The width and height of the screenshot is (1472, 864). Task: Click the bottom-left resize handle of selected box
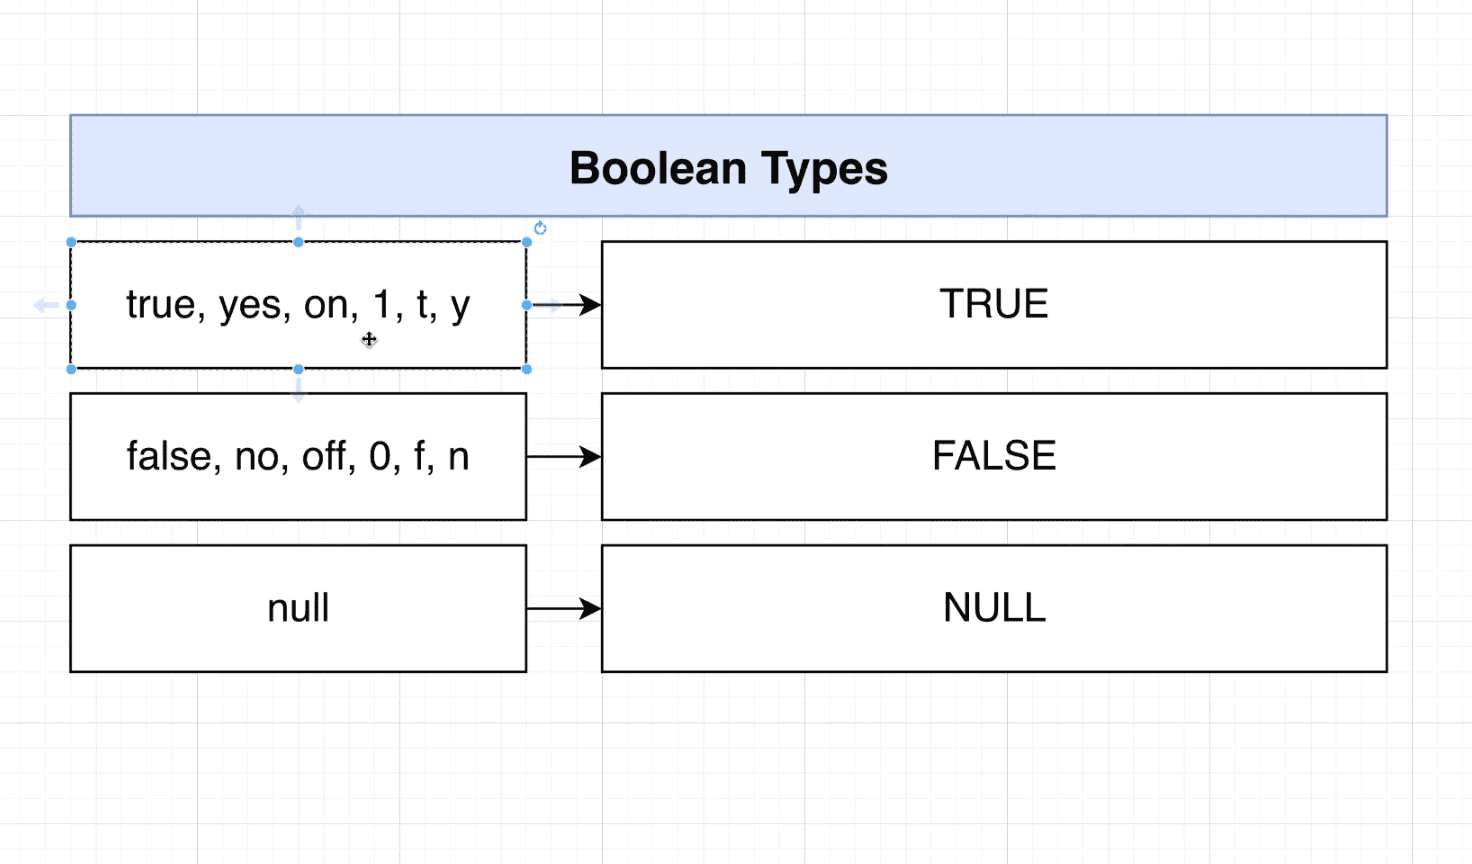click(71, 369)
